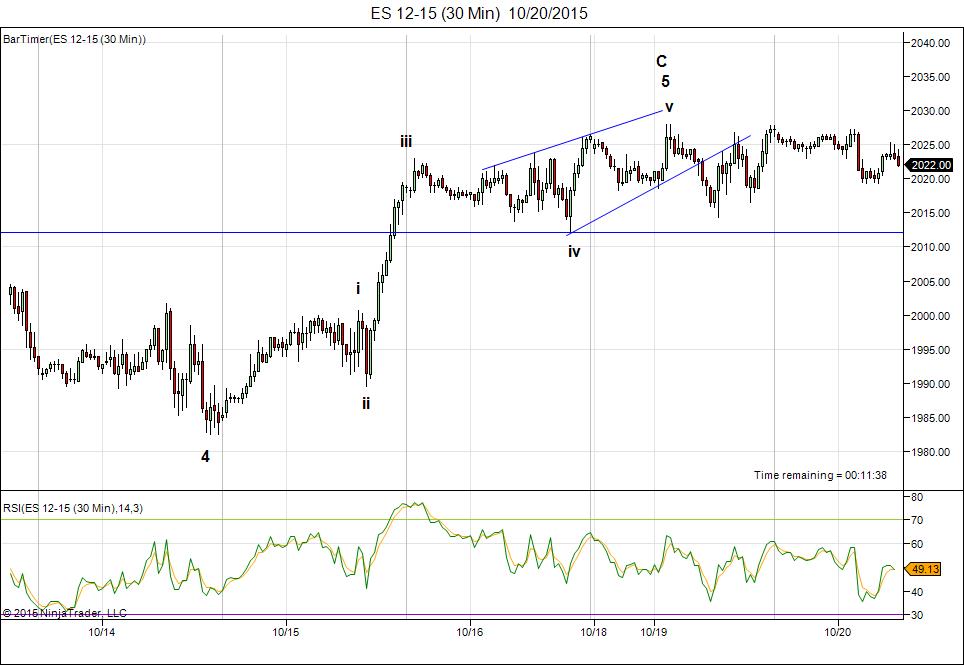Click the 2030.00 price axis label
The image size is (964, 665).
click(x=932, y=111)
